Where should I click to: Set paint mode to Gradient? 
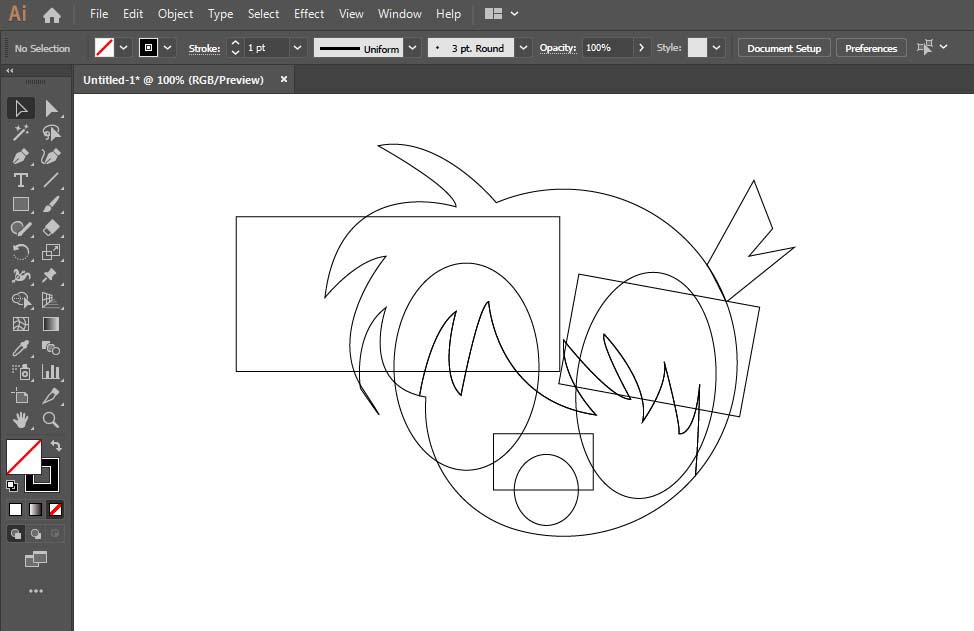coord(35,509)
